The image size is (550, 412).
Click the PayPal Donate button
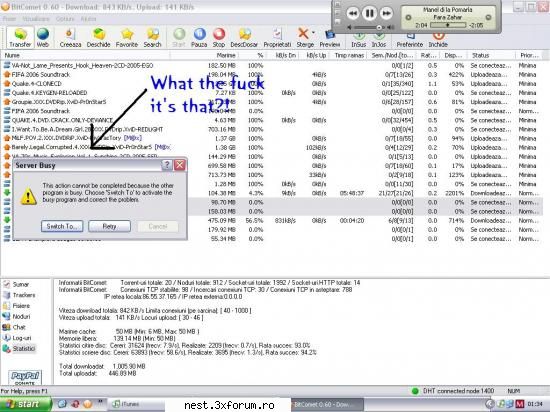click(25, 378)
